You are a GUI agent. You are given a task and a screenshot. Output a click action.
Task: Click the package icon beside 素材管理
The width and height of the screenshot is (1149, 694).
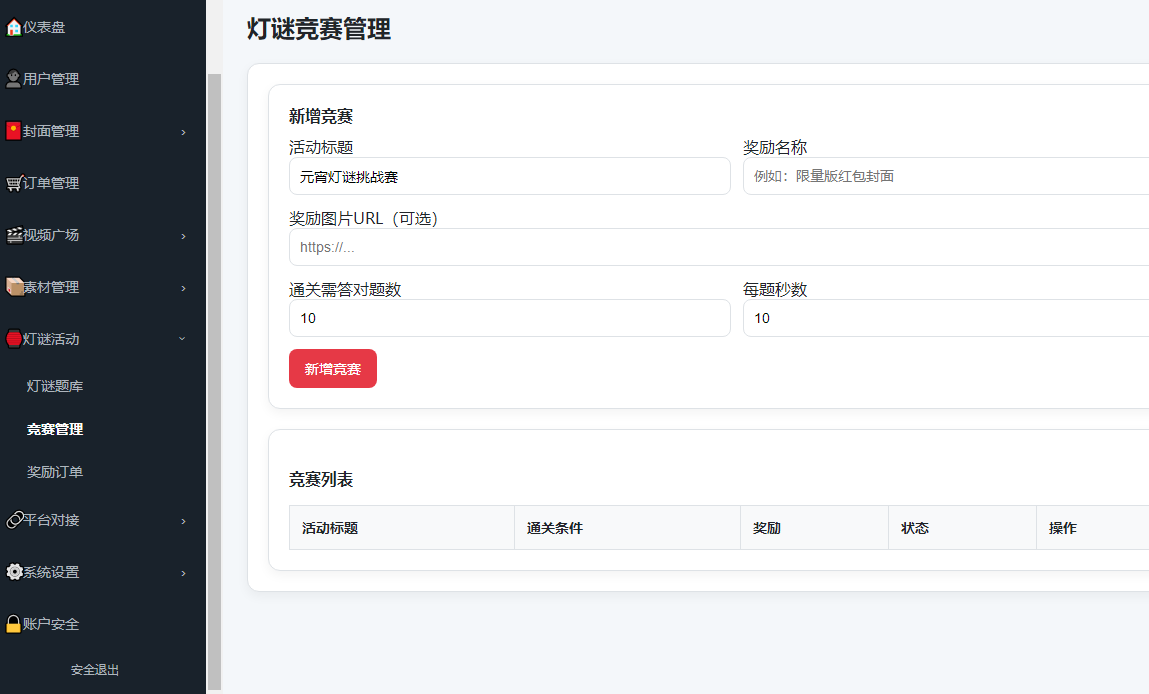pos(14,287)
